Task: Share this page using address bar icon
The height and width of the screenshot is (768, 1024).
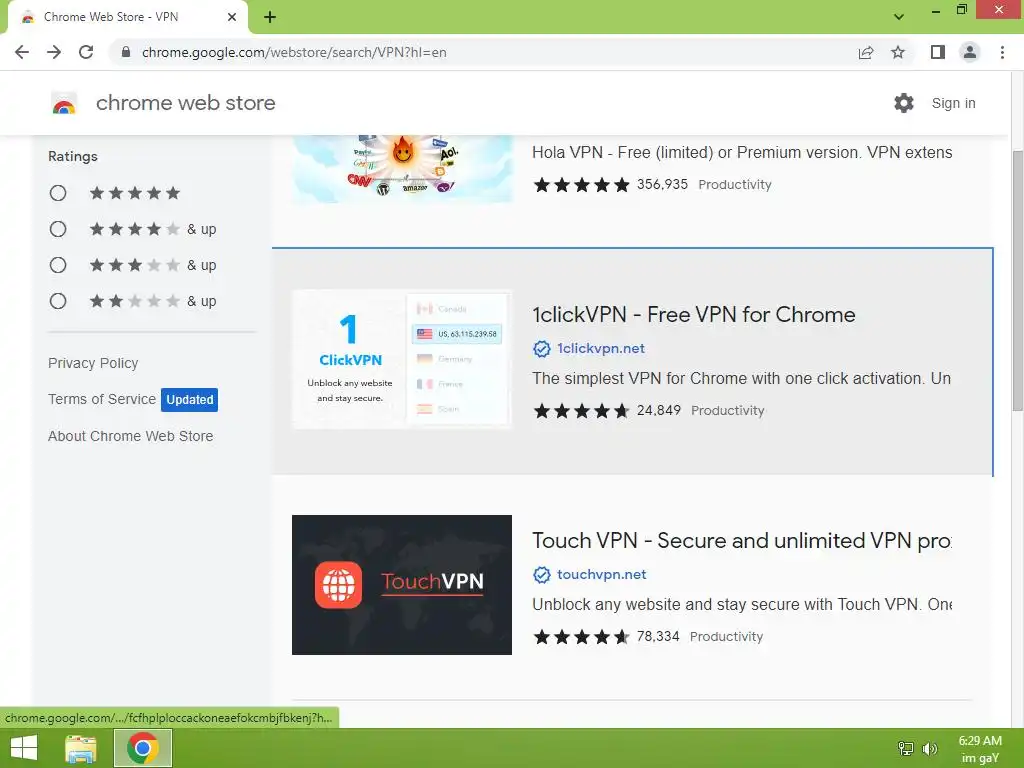Action: 865,52
